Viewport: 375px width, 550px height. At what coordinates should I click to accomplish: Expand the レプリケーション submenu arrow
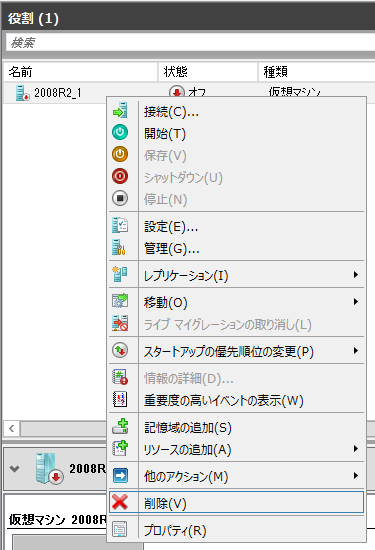[356, 275]
